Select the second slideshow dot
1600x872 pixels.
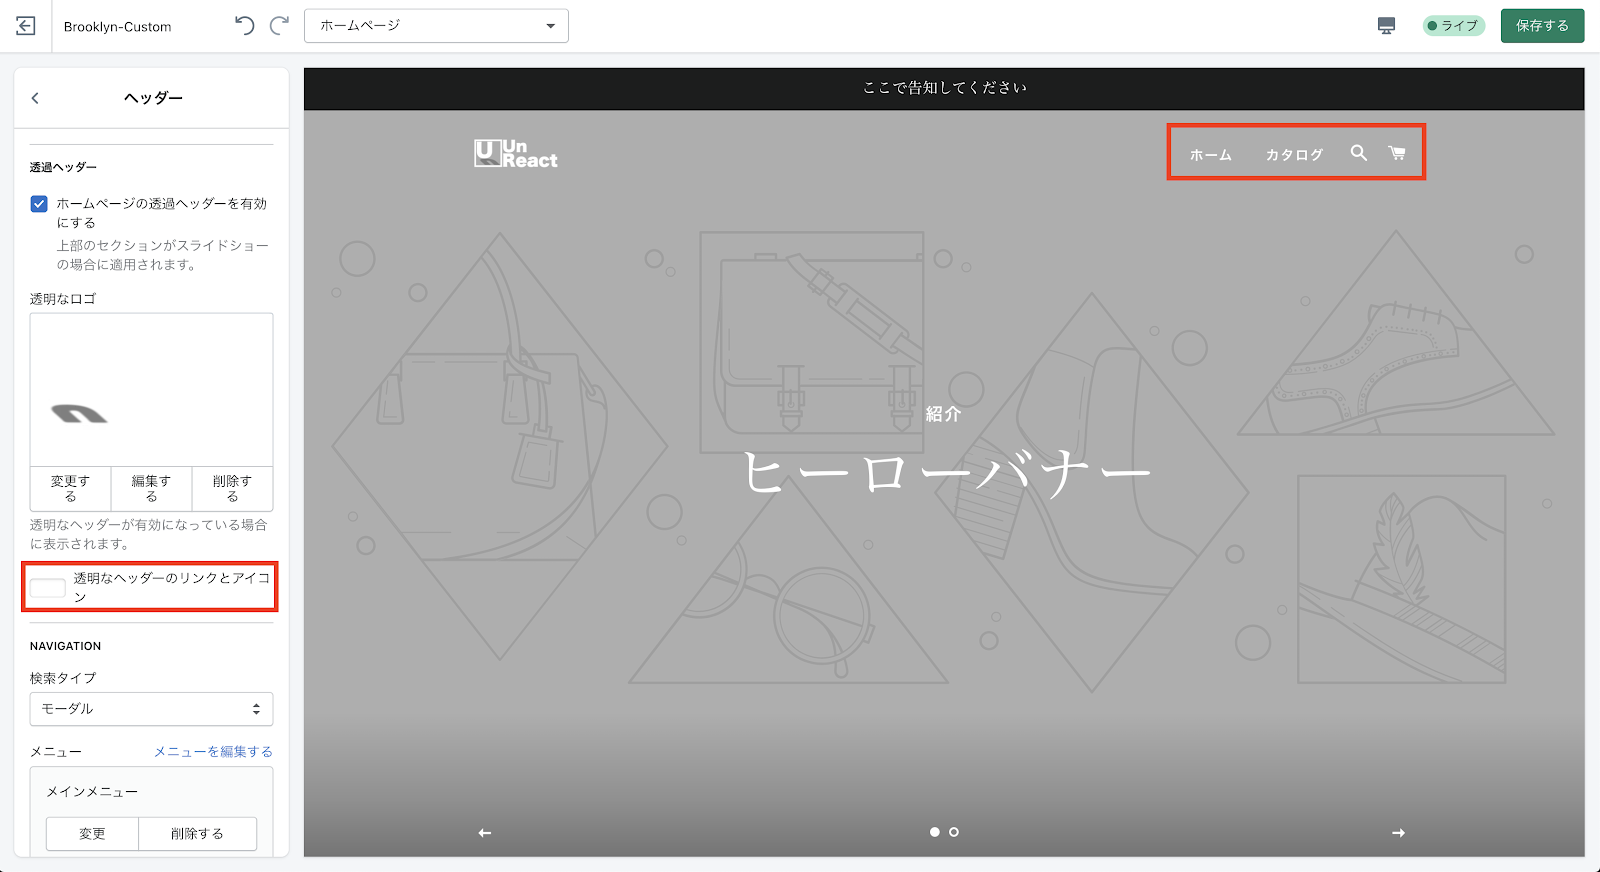[x=954, y=832]
